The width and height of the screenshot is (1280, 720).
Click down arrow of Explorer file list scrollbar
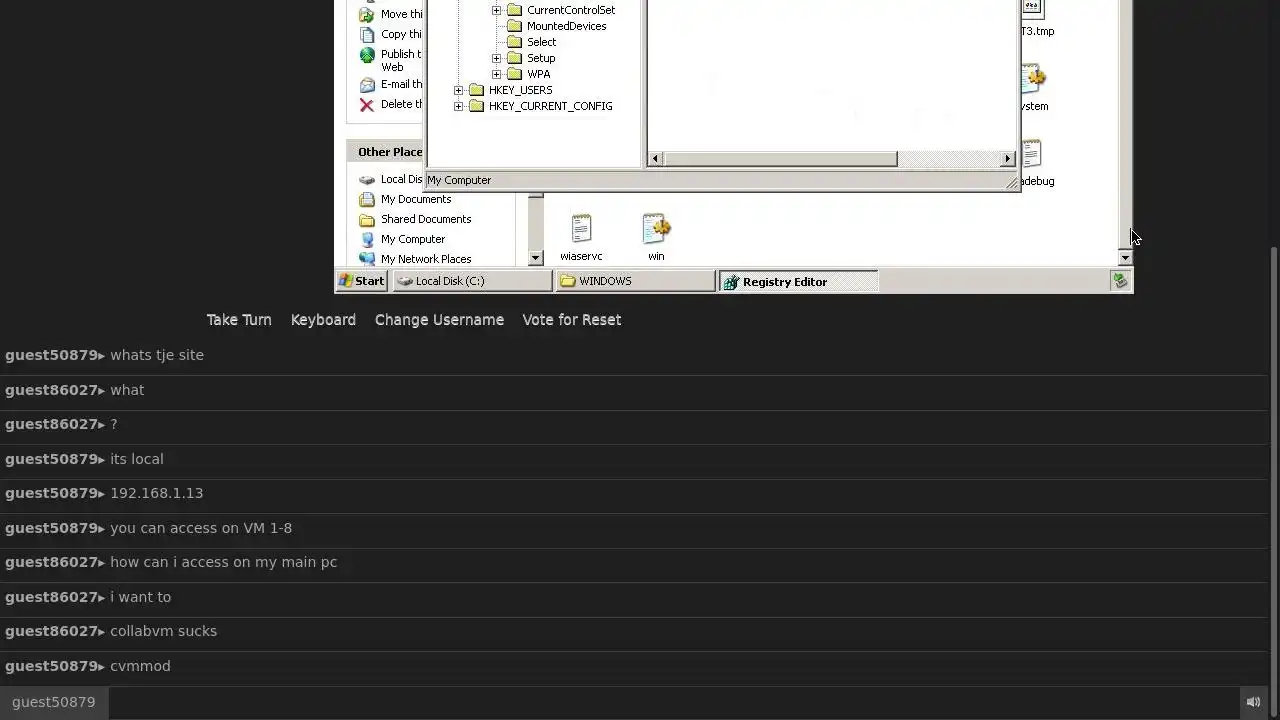(x=1125, y=258)
